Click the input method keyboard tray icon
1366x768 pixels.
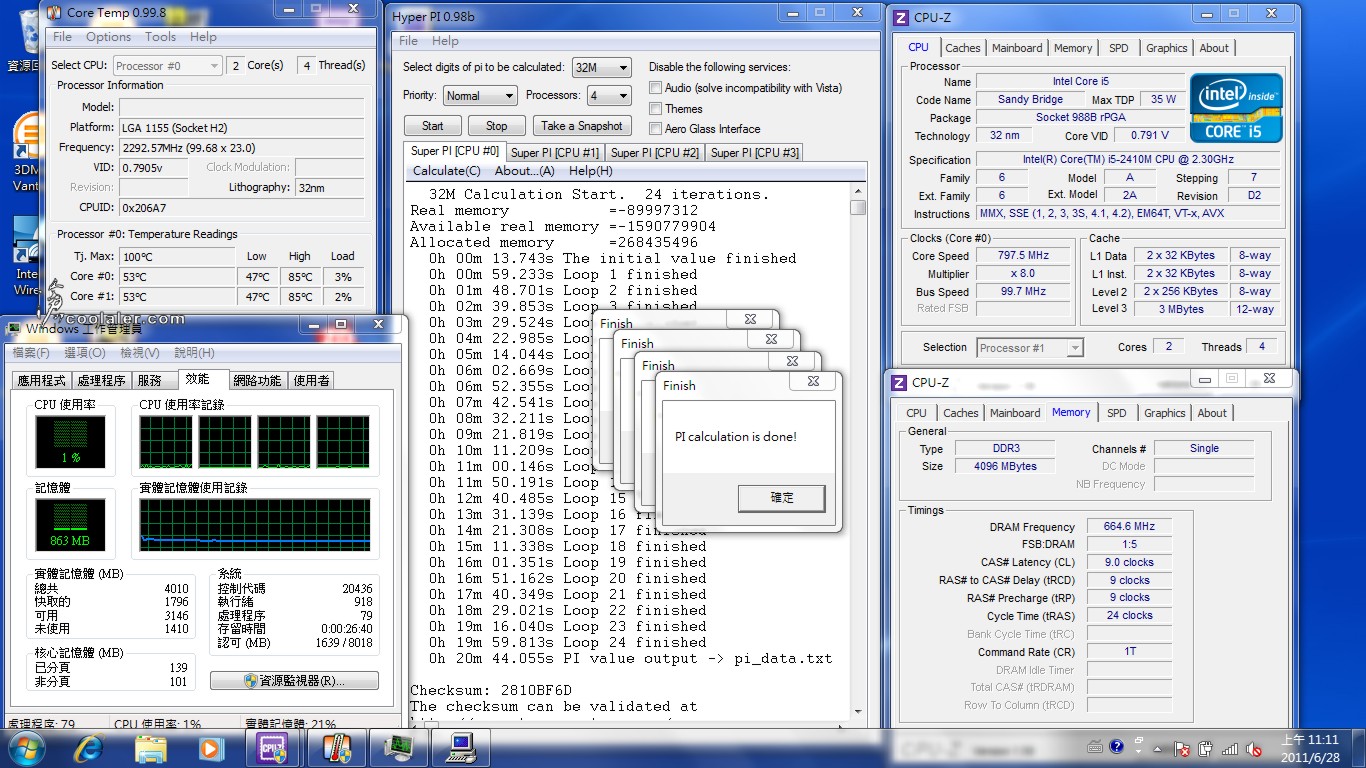pyautogui.click(x=1096, y=748)
